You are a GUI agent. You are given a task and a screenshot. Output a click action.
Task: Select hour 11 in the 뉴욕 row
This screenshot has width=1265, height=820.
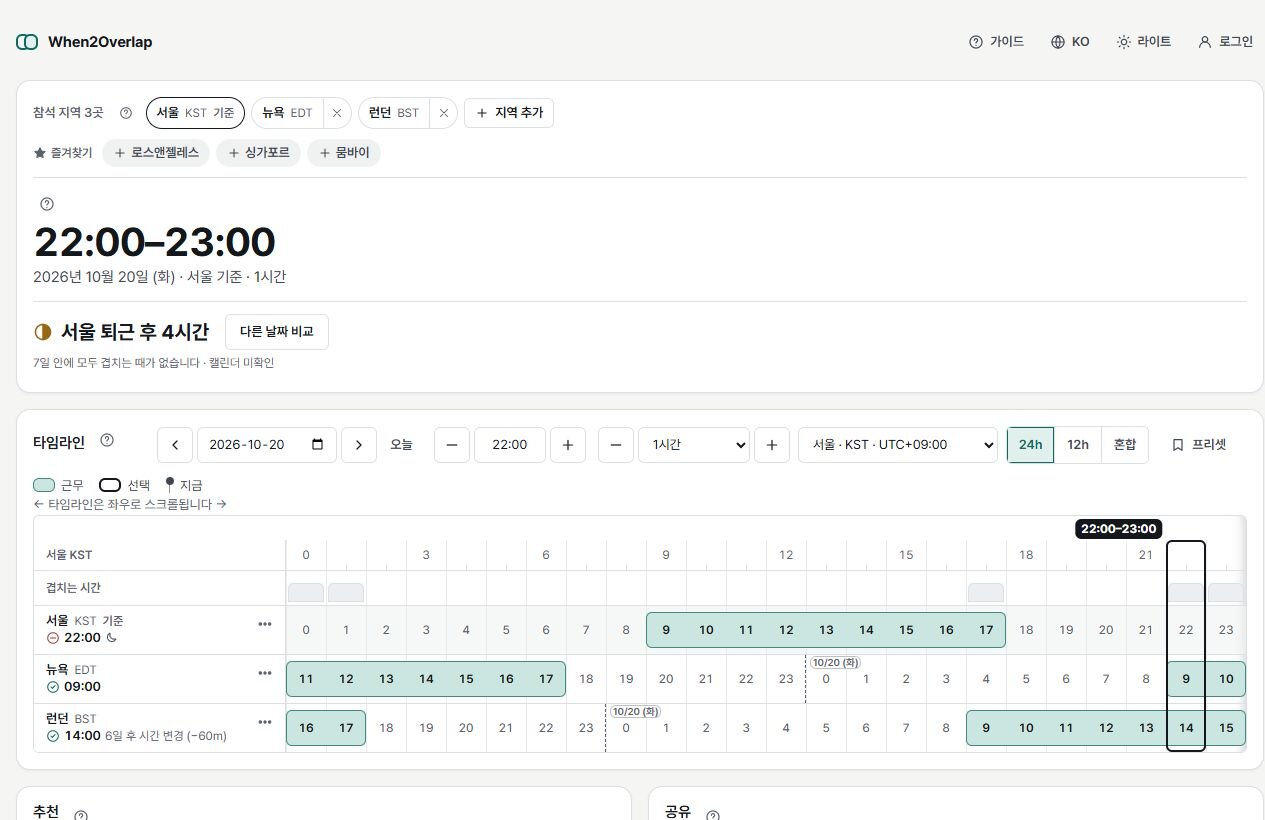[x=306, y=679]
